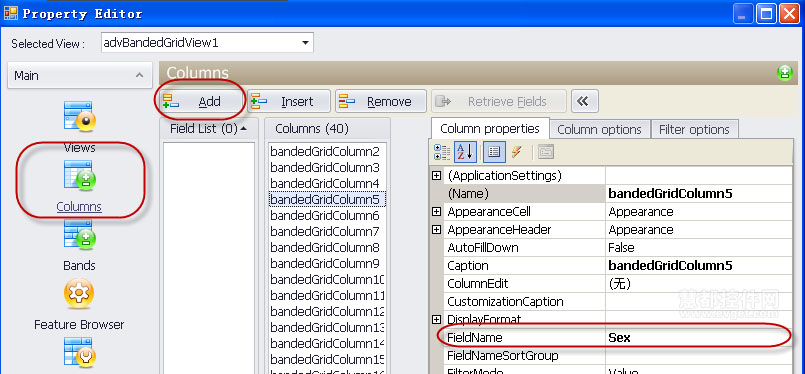Click the AutoFillDown value False
Viewport: 805px width, 374px height.
[x=699, y=248]
